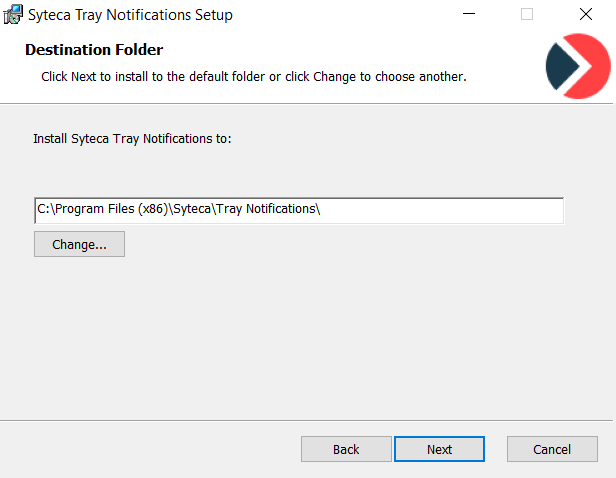This screenshot has height=478, width=616.
Task: Click the installer icon in title bar
Action: click(14, 15)
